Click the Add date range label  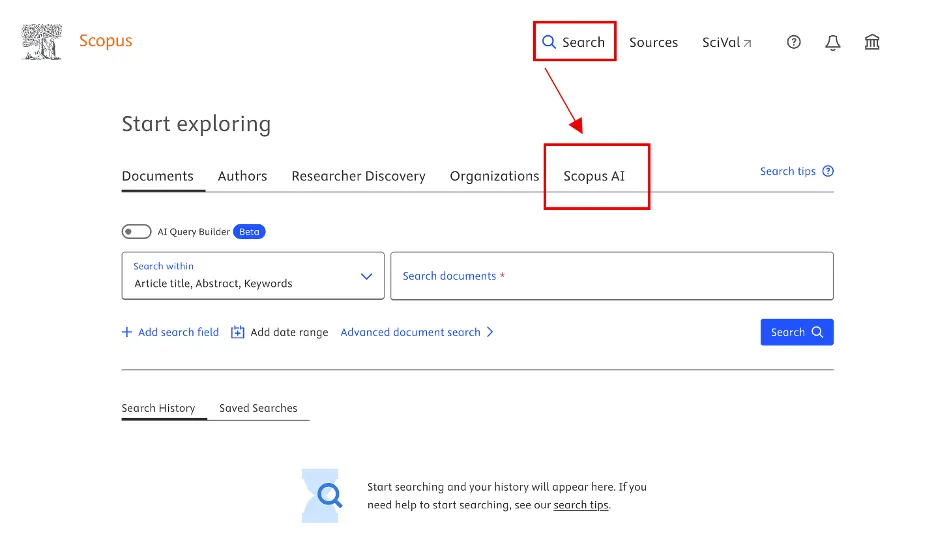click(x=289, y=332)
